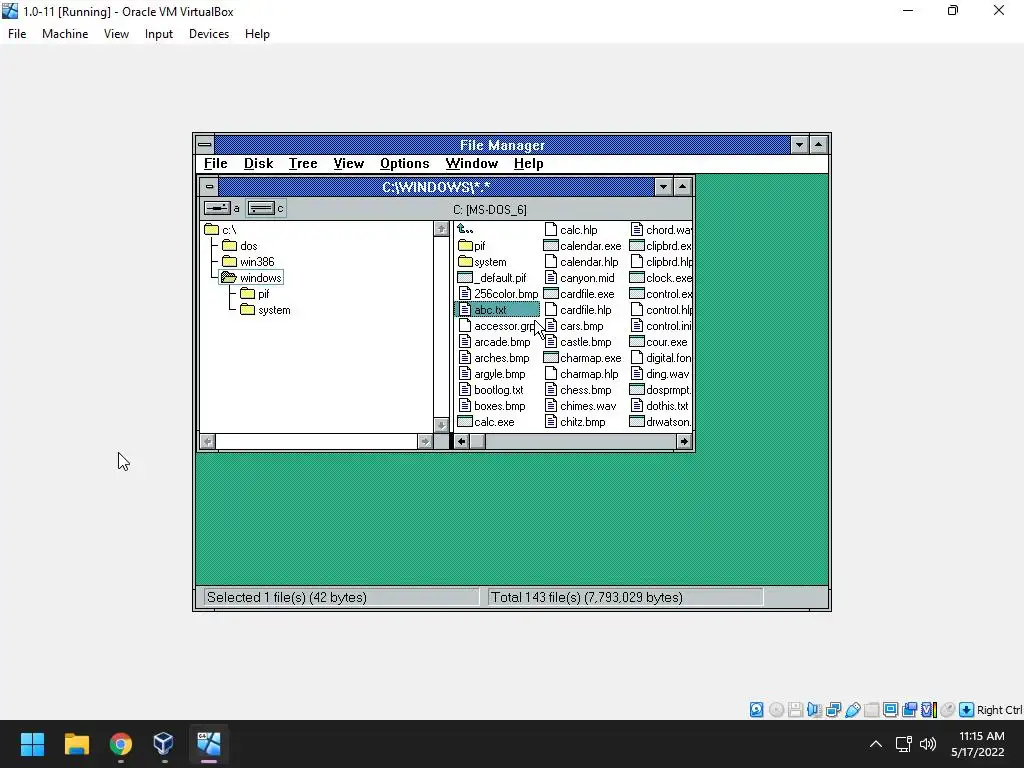Image resolution: width=1024 pixels, height=768 pixels.
Task: Select pif folder in file list
Action: [472, 246]
